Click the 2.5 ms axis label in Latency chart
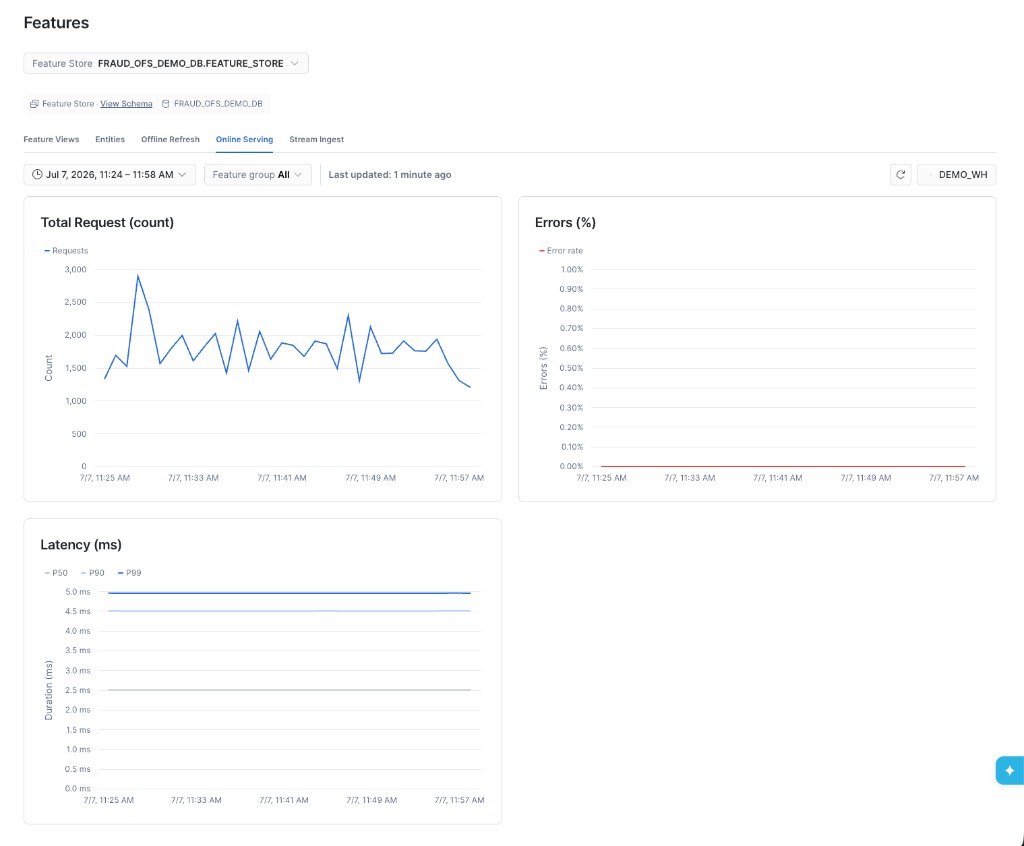 (78, 691)
